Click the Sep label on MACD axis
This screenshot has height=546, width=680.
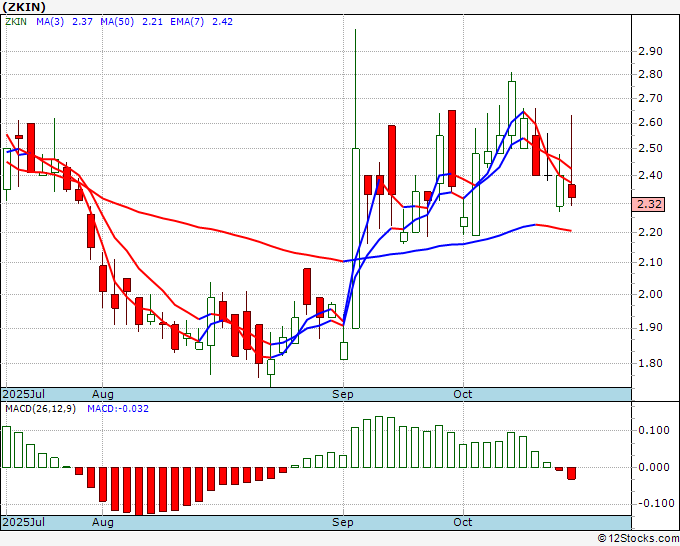tap(343, 522)
